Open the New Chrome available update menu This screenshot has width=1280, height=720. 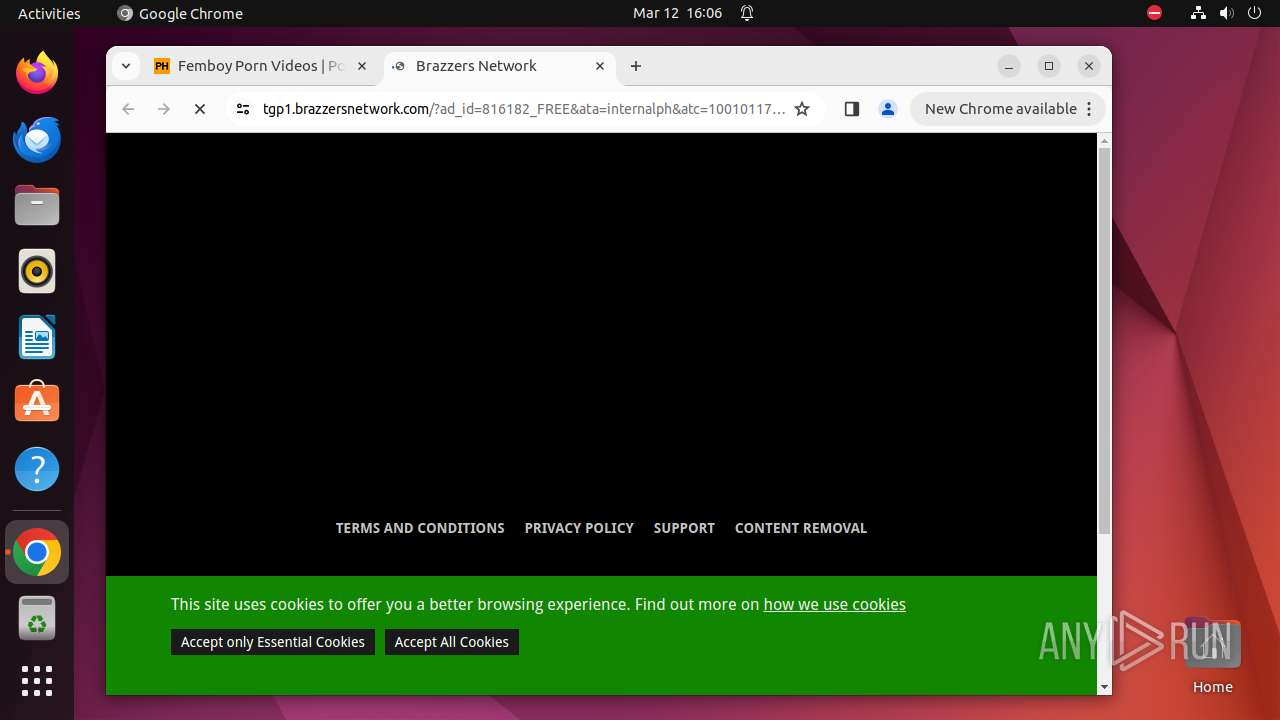tap(1008, 109)
